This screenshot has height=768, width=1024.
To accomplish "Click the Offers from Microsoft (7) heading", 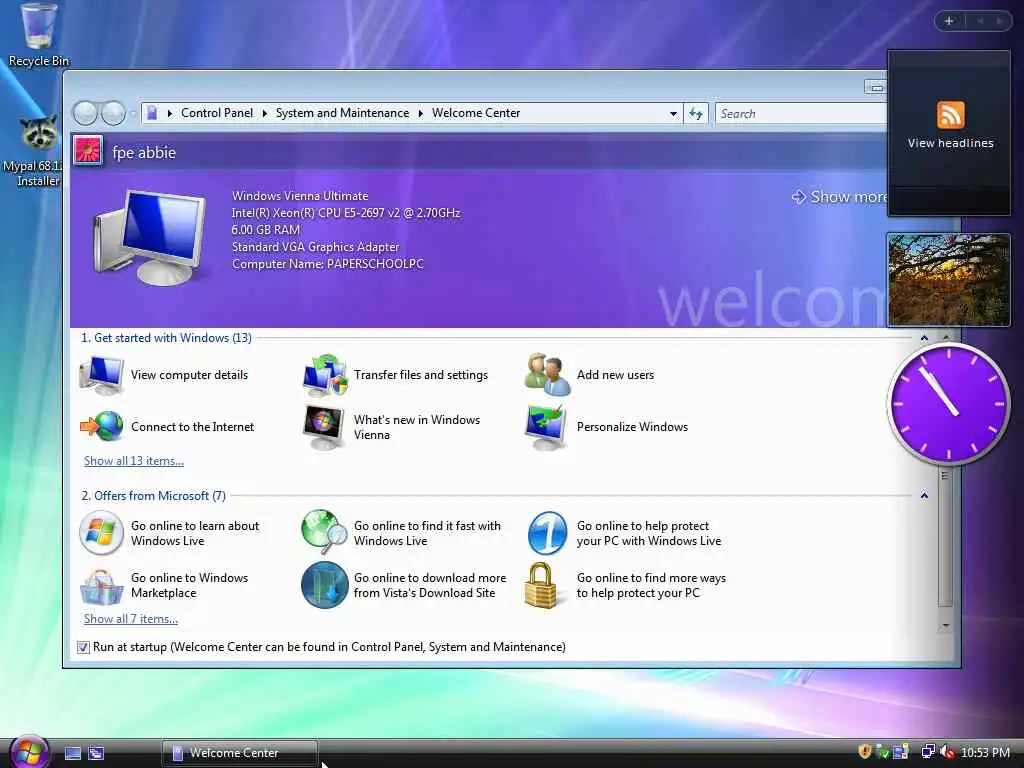I will (x=153, y=496).
